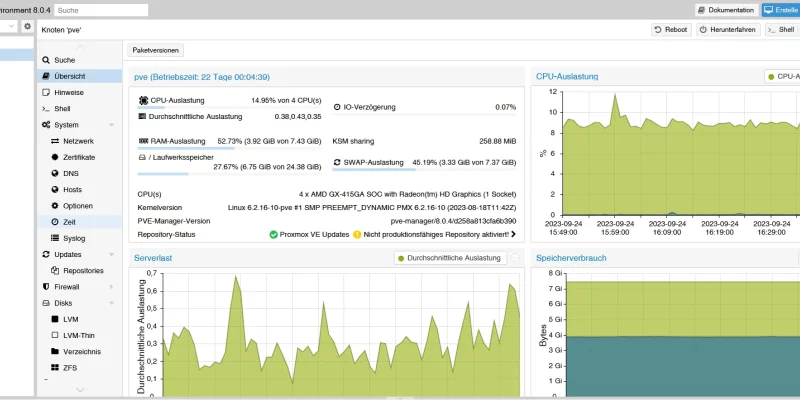Click the globe icon beside DNS
The height and width of the screenshot is (400, 800).
(55, 173)
